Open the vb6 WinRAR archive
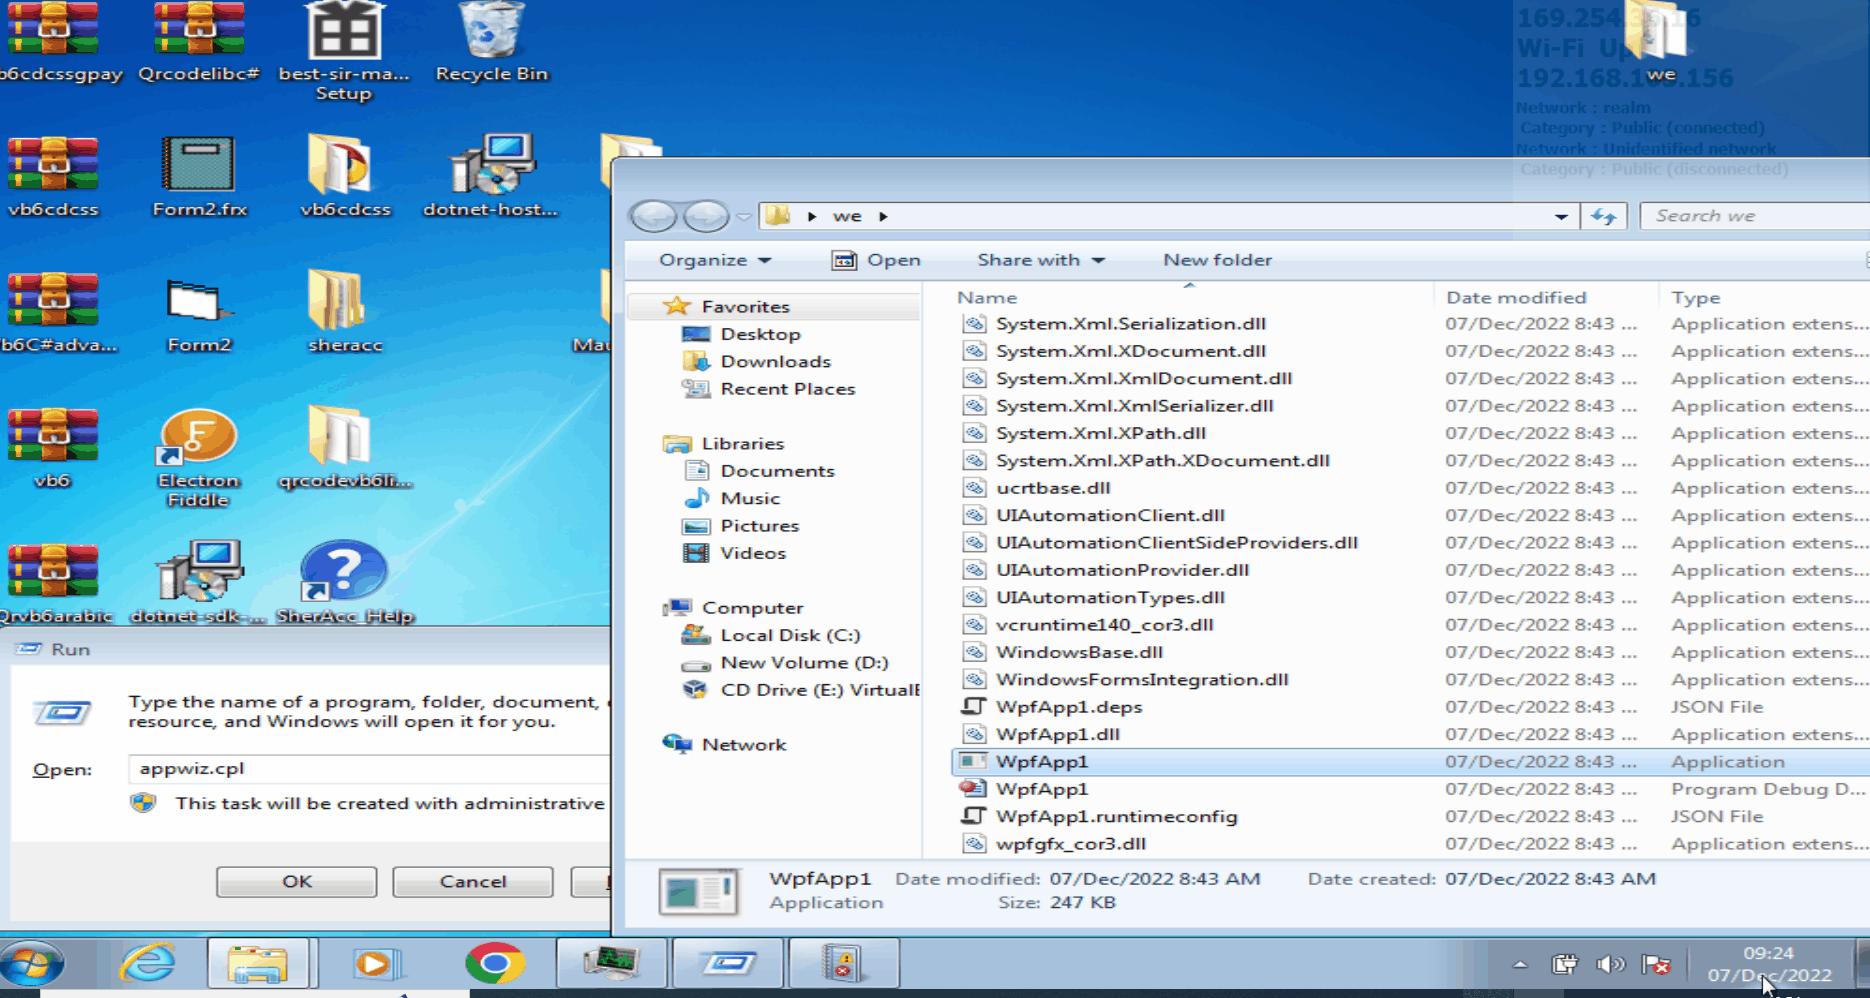 pos(53,435)
